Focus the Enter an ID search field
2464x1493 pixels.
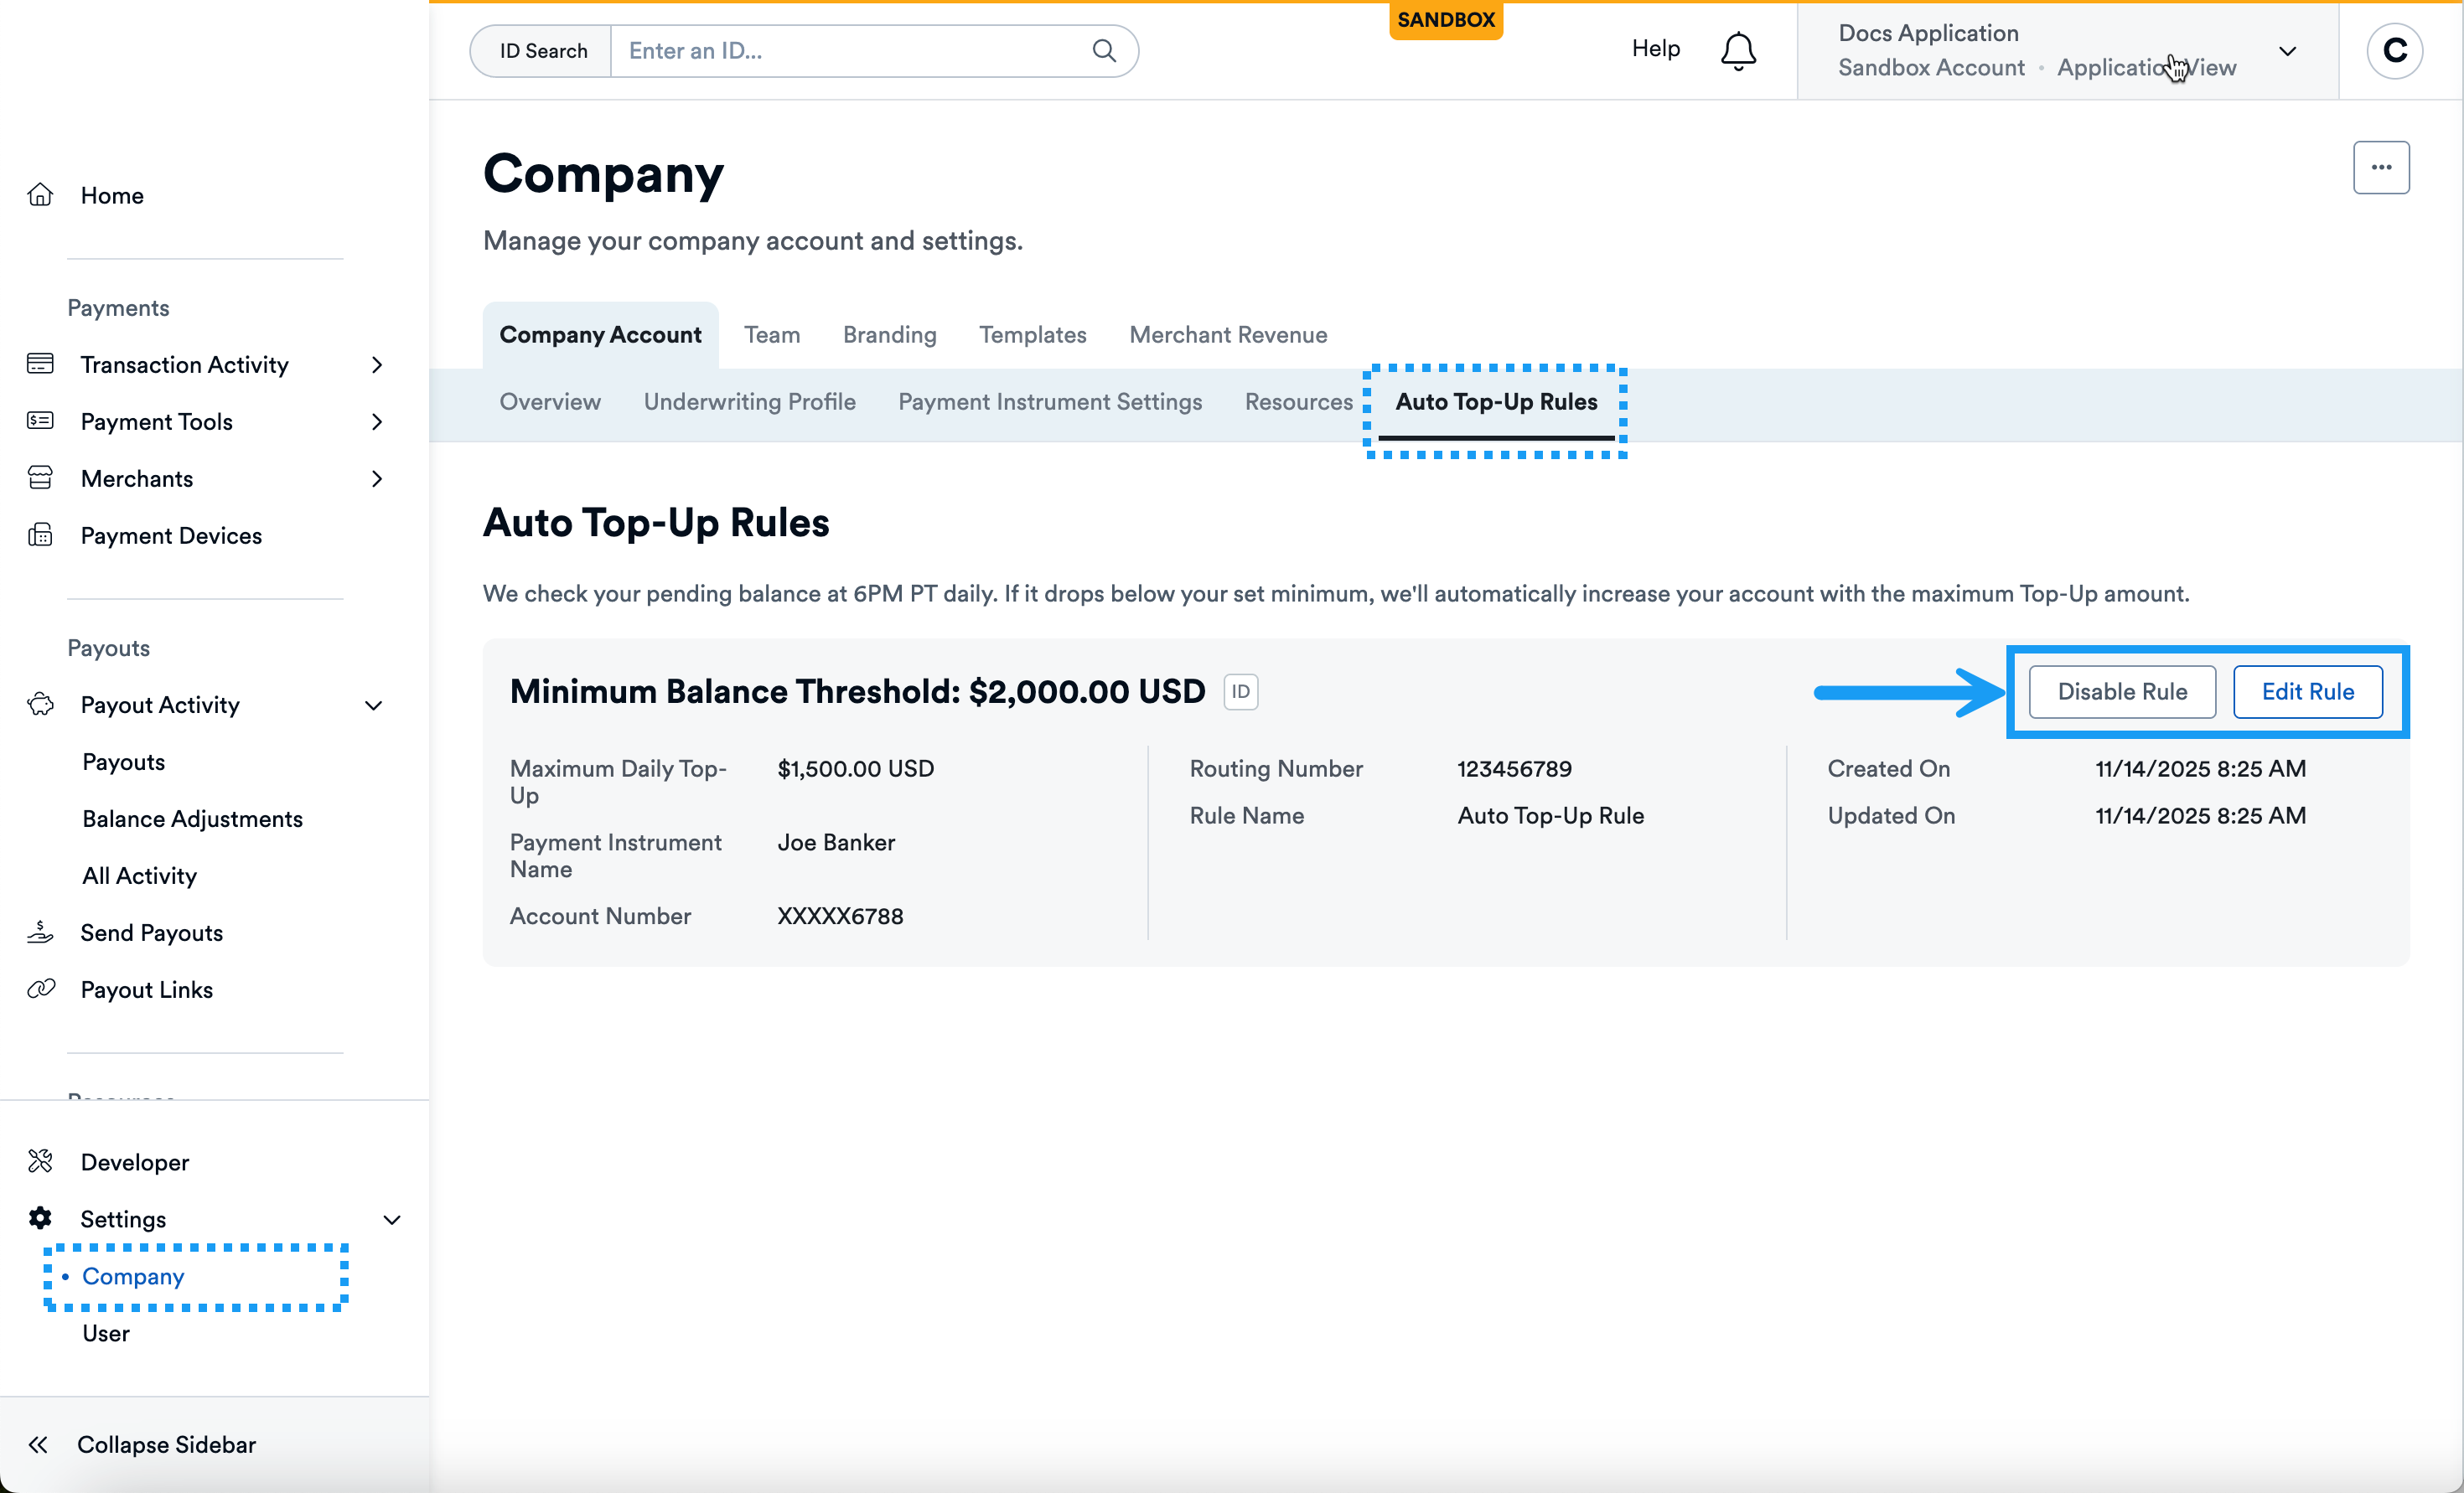click(850, 51)
